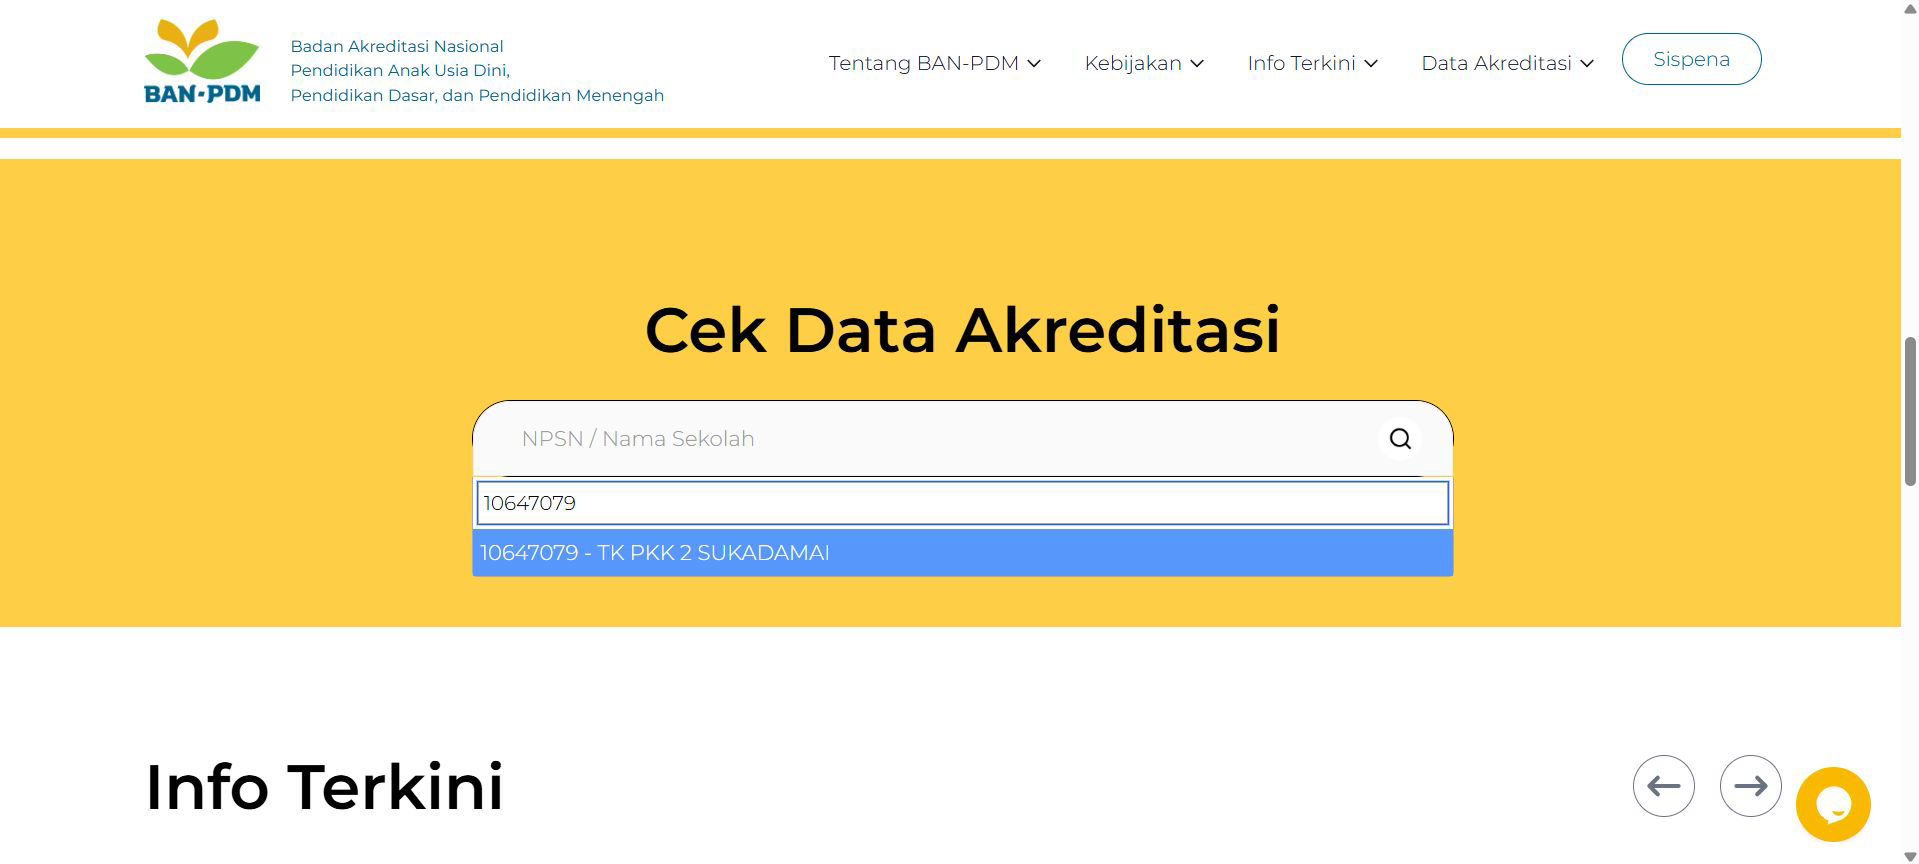Viewport: 1919px width, 864px height.
Task: Click the Tentang BAN-PDM chevron arrow
Action: coord(1034,64)
